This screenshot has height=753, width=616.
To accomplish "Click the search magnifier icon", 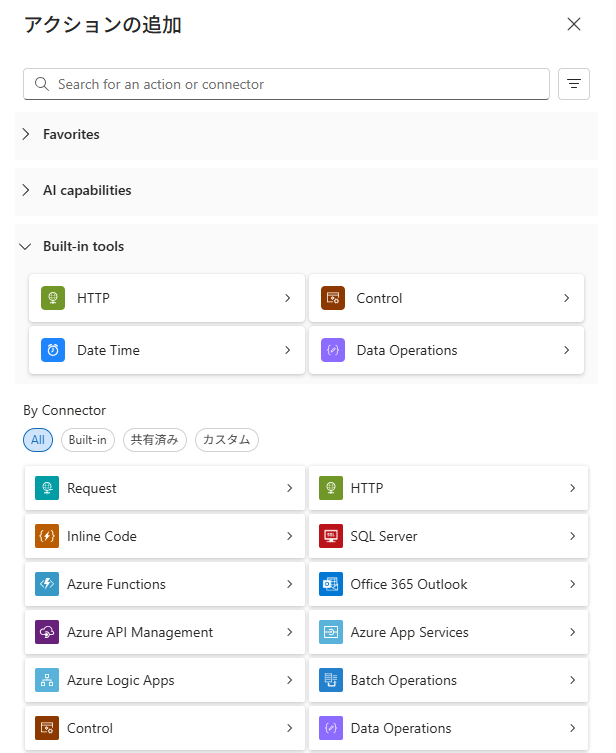I will (42, 84).
